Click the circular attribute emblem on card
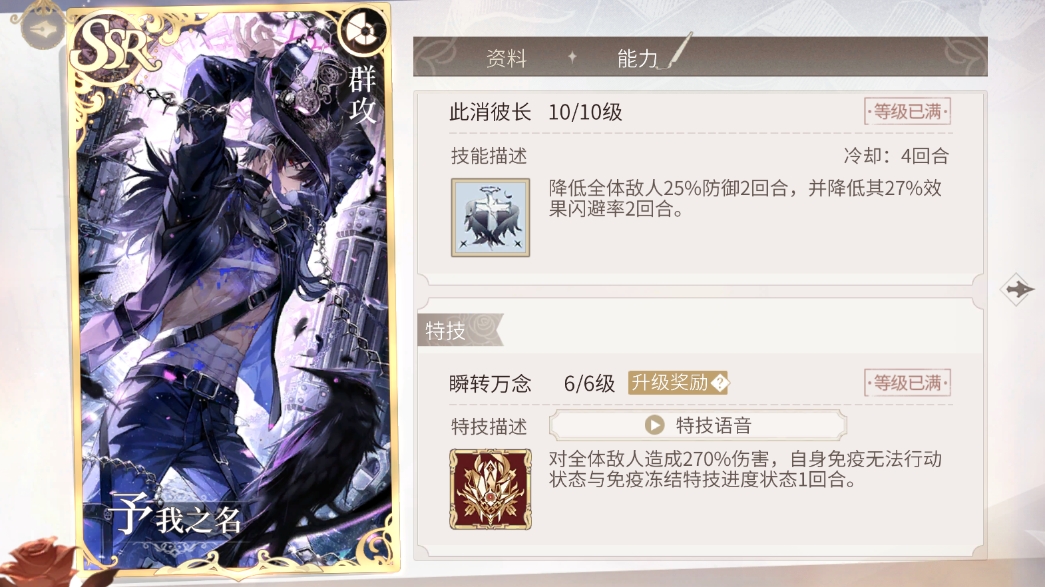 click(363, 31)
